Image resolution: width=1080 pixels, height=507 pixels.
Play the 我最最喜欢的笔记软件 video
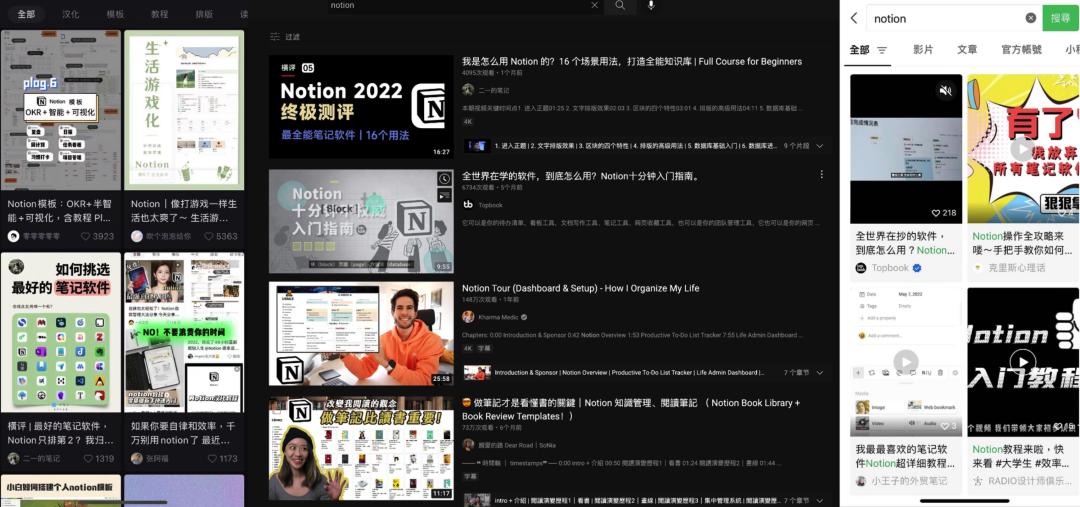pyautogui.click(x=906, y=362)
